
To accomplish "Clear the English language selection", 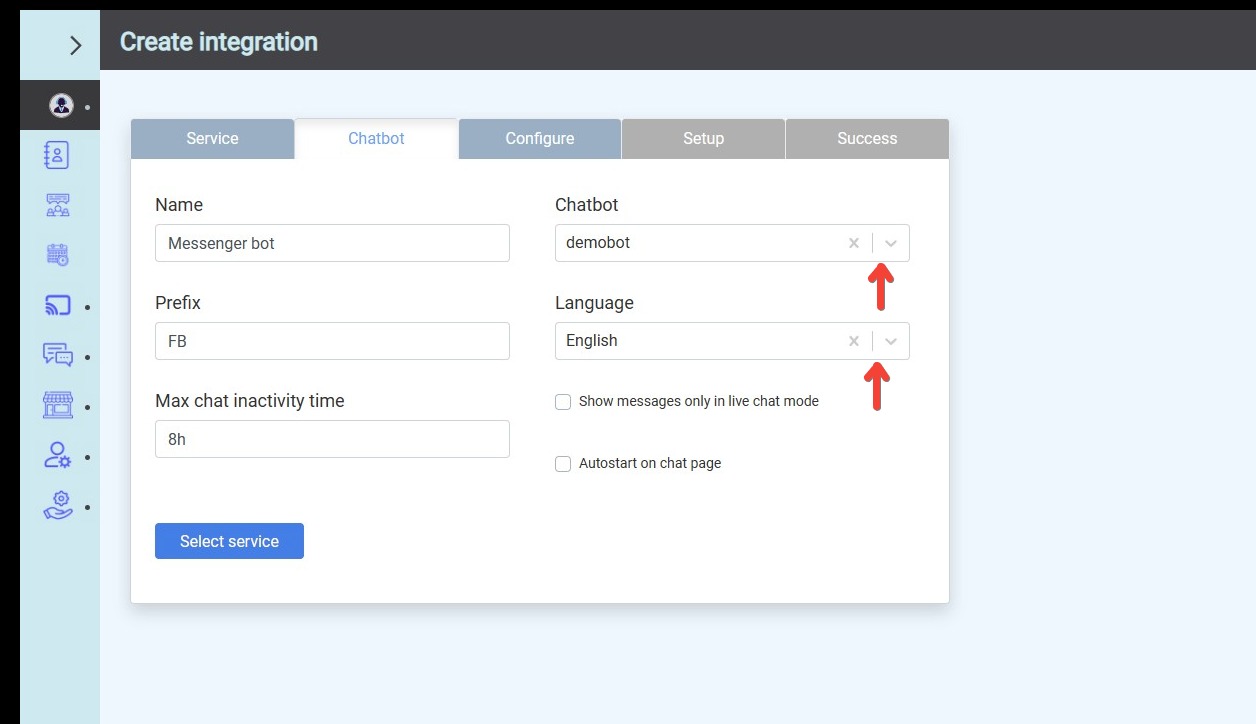I will [853, 341].
